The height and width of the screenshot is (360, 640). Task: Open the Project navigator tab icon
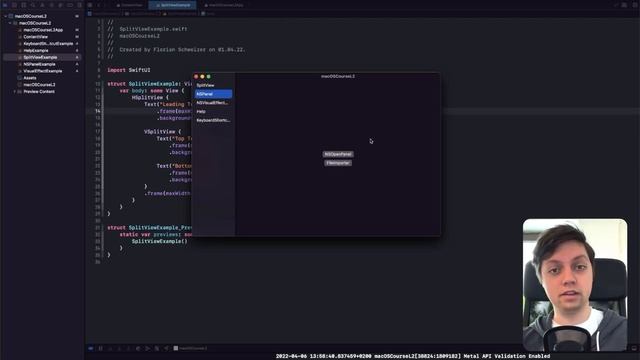coord(5,5)
